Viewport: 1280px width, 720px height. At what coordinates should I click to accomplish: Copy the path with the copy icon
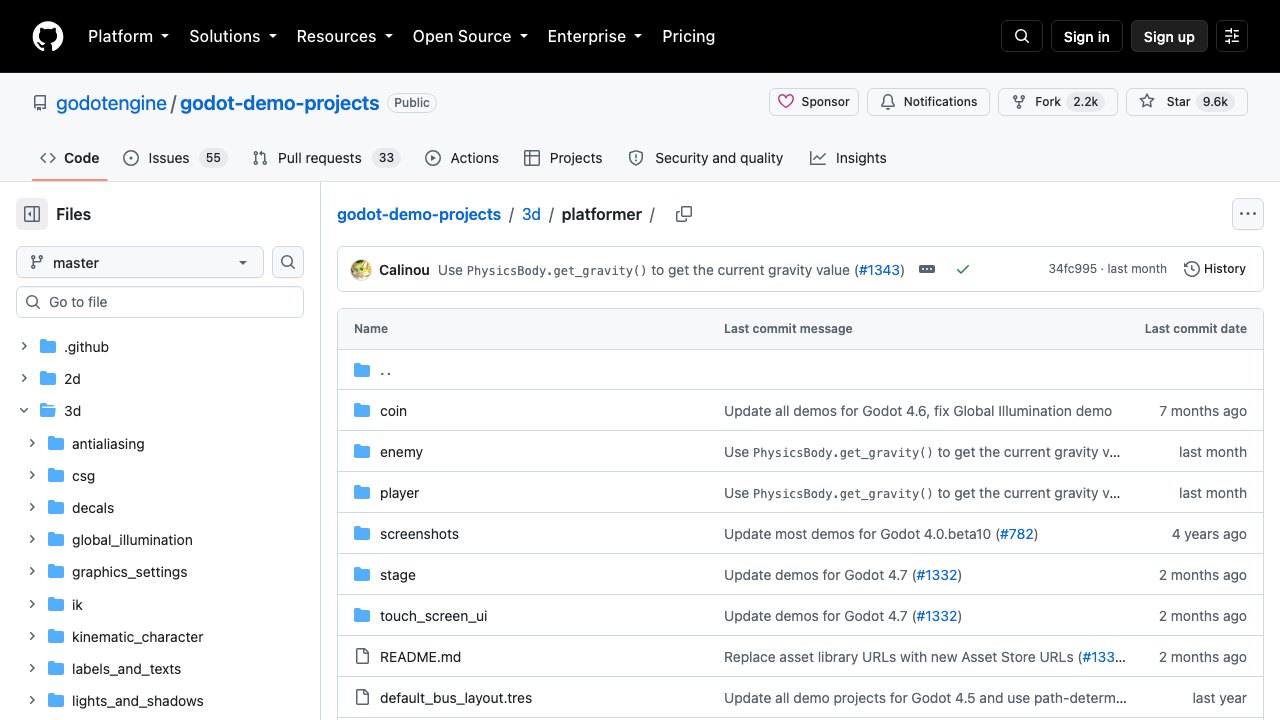pos(684,214)
